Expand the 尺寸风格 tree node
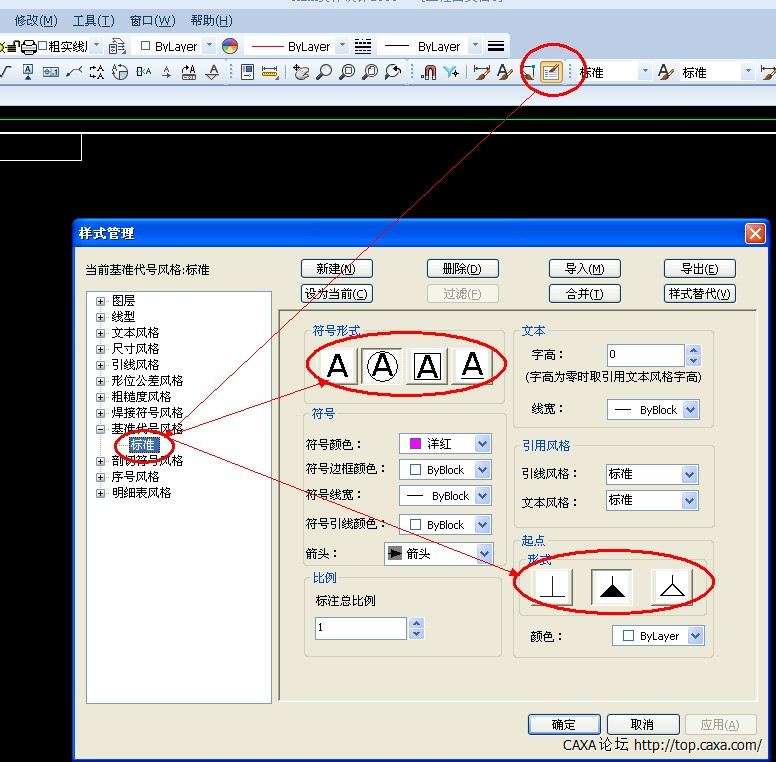 tap(100, 349)
